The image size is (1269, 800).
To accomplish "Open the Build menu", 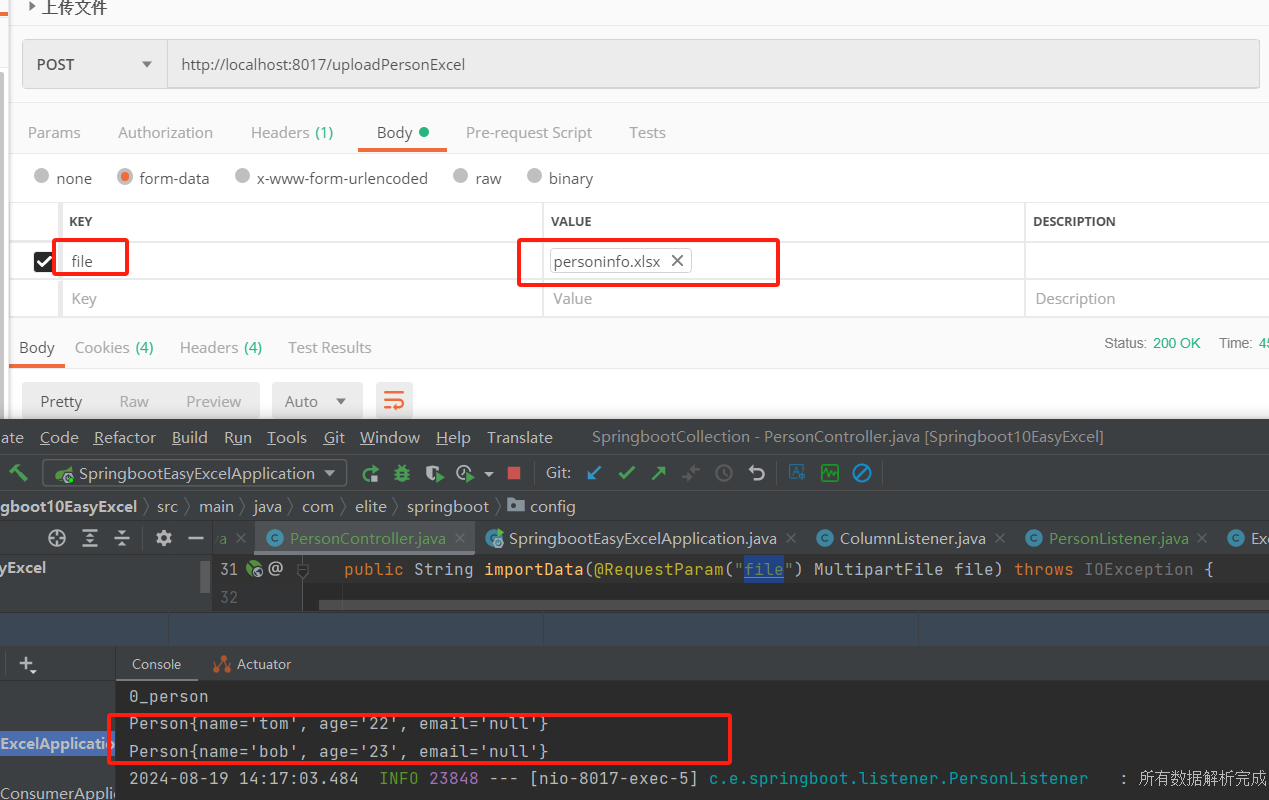I will pos(190,437).
